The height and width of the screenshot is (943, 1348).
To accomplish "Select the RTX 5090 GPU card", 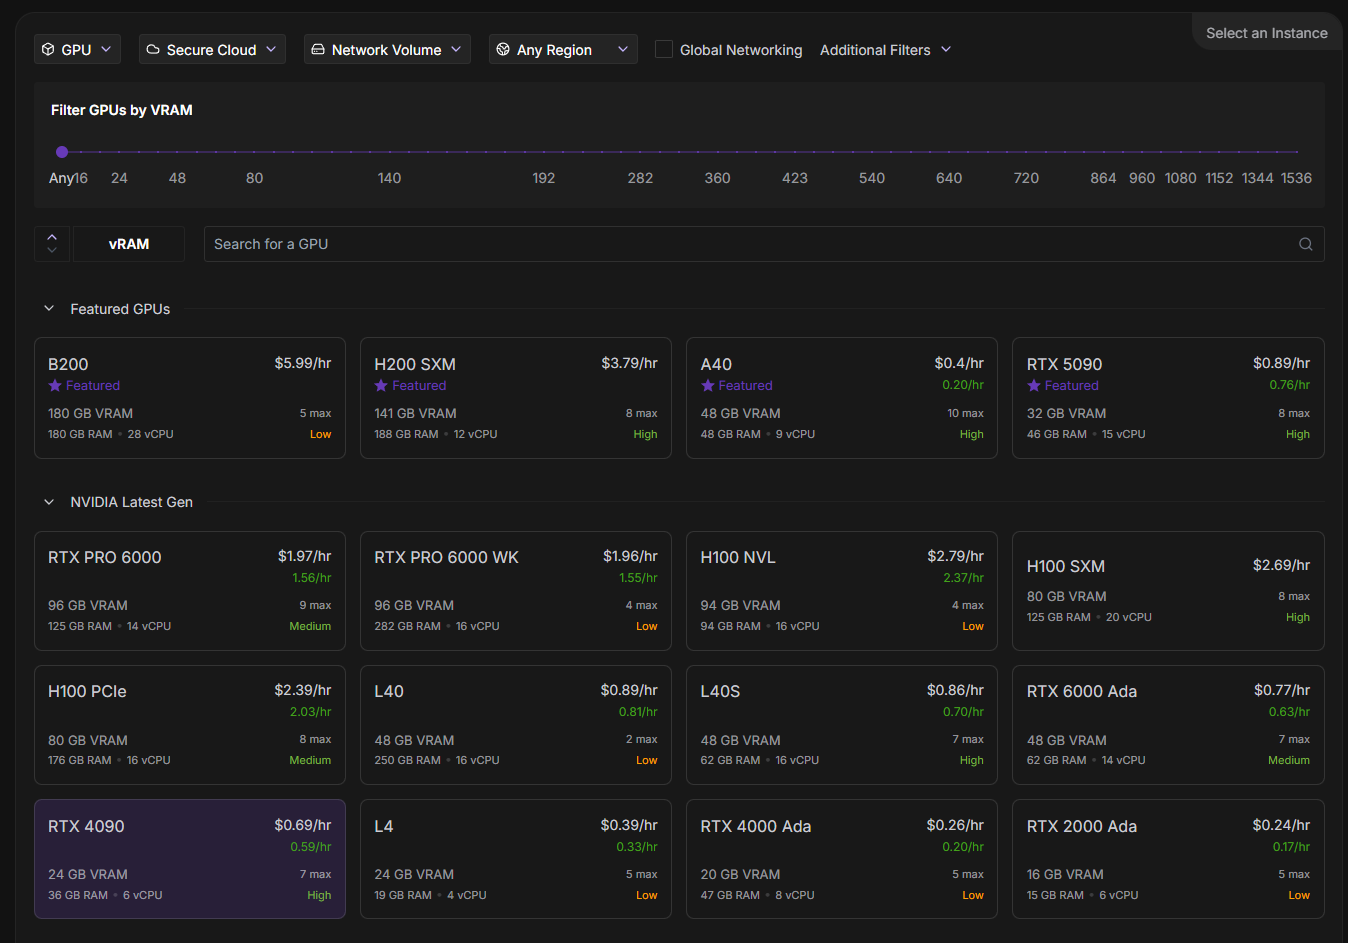I will pyautogui.click(x=1168, y=398).
